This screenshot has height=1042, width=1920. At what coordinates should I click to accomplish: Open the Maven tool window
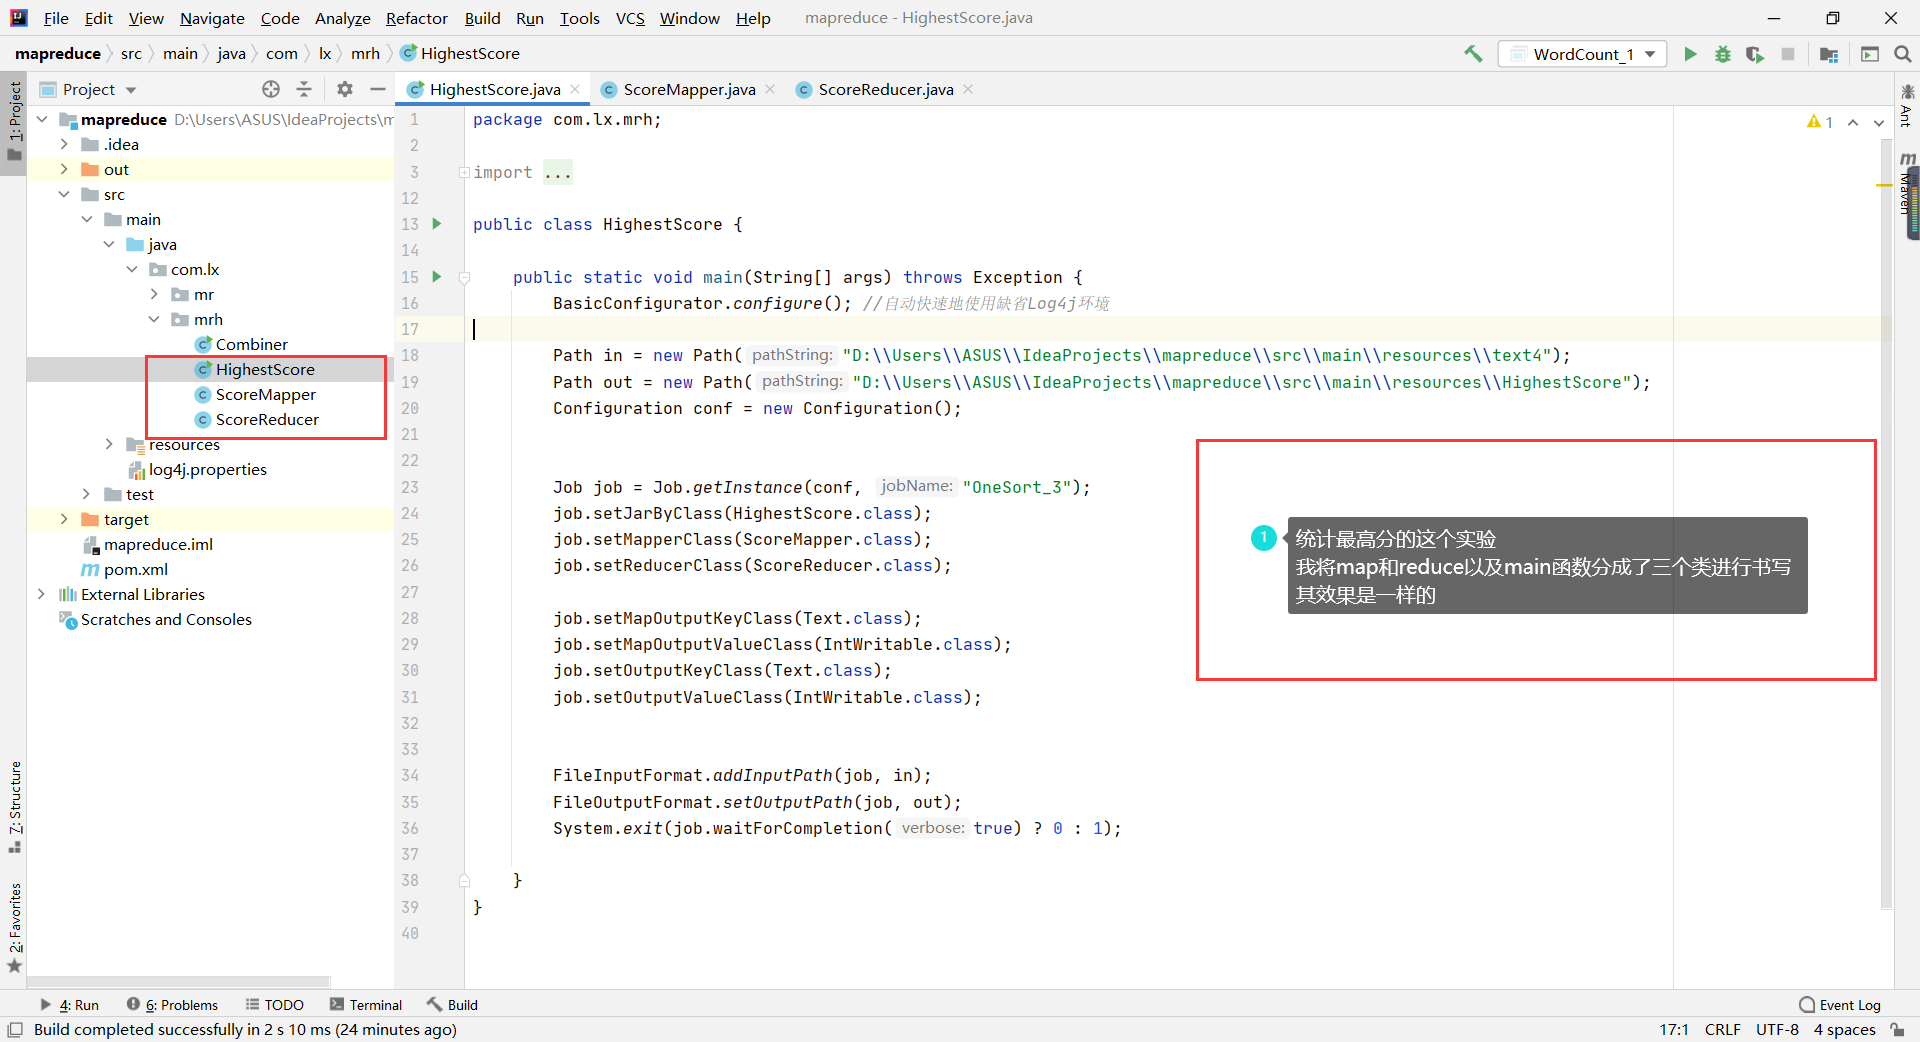click(1908, 184)
